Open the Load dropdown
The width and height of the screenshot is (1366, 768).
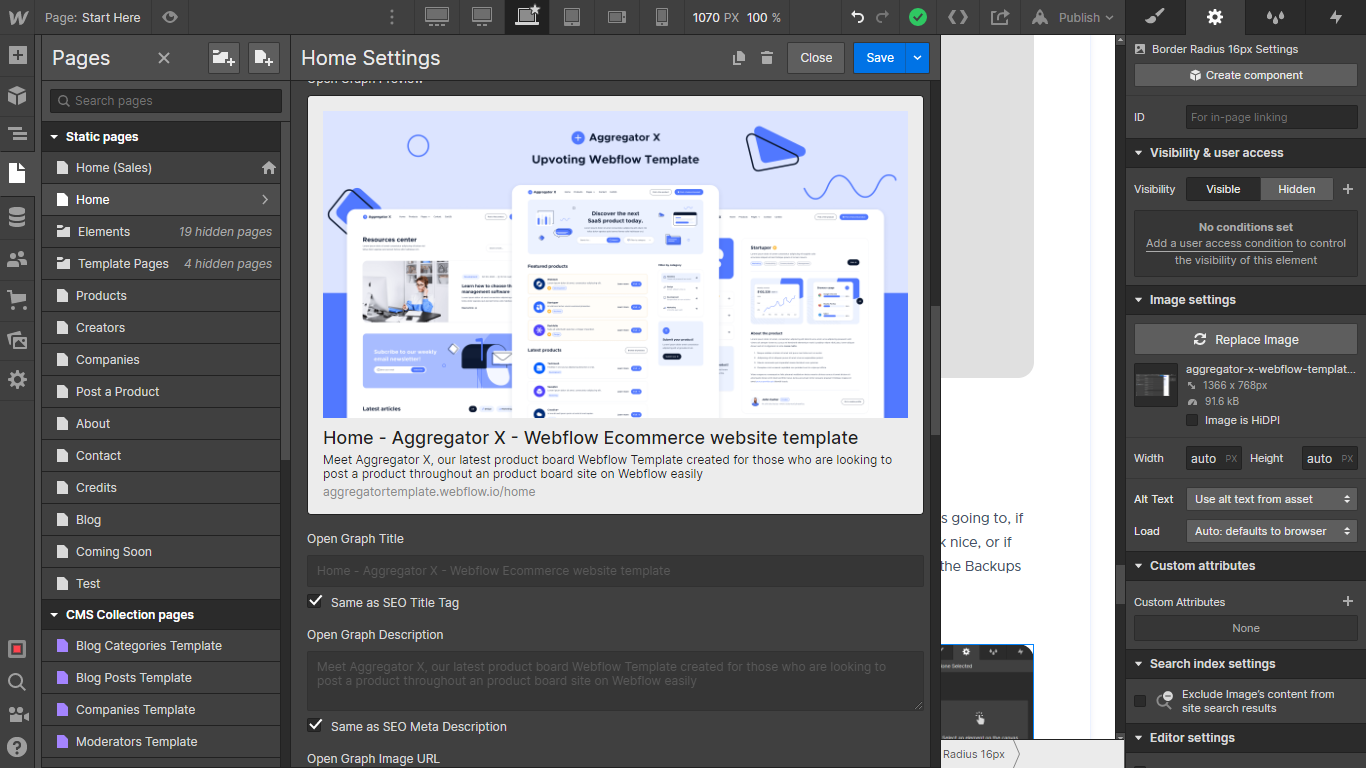pyautogui.click(x=1272, y=531)
